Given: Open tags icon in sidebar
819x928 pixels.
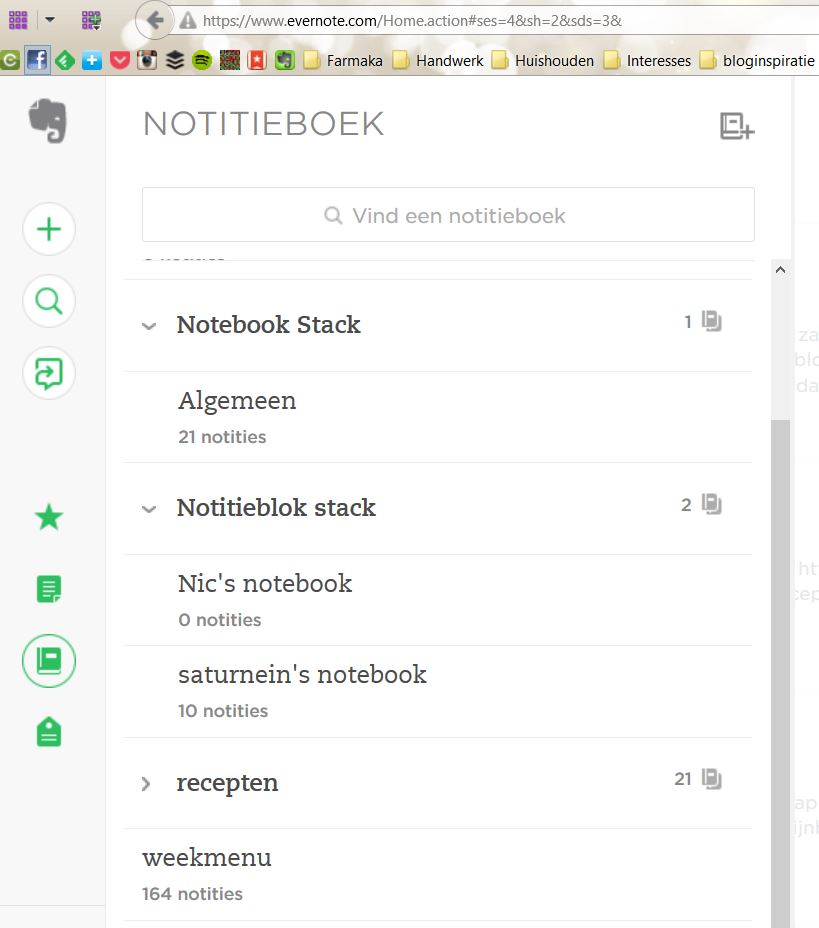Looking at the screenshot, I should [x=49, y=733].
